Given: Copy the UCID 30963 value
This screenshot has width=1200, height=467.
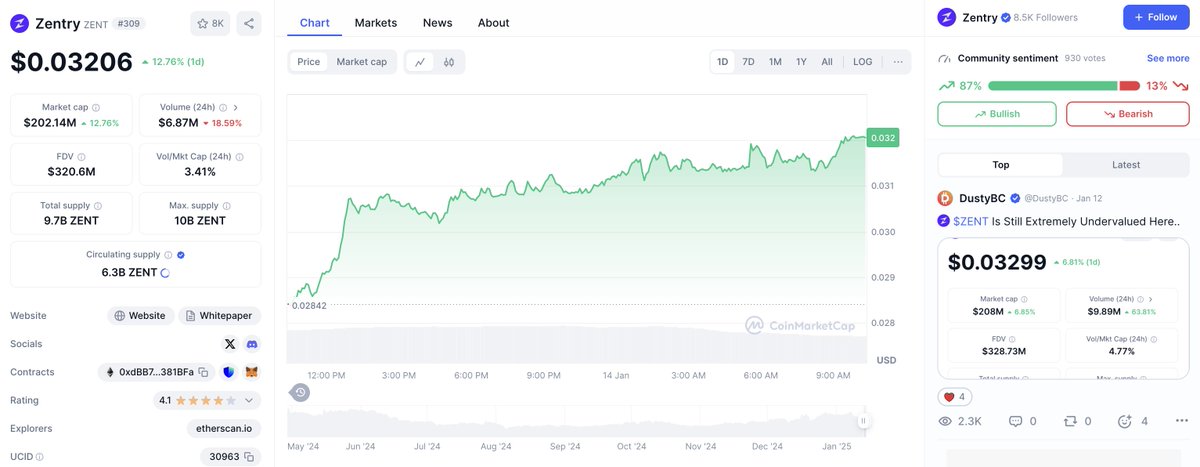Looking at the screenshot, I should click(x=249, y=456).
